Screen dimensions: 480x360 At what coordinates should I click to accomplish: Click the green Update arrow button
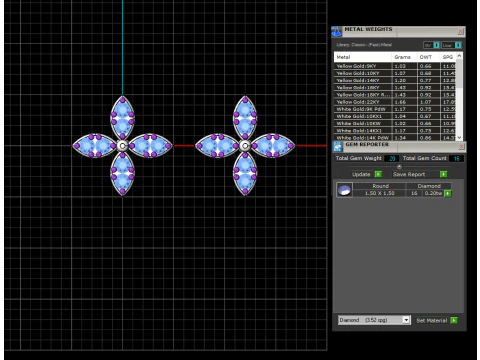point(378,174)
